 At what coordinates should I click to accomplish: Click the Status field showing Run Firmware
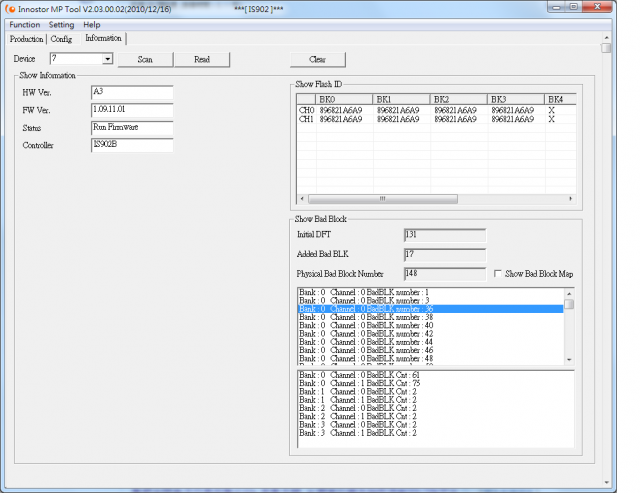tap(132, 127)
